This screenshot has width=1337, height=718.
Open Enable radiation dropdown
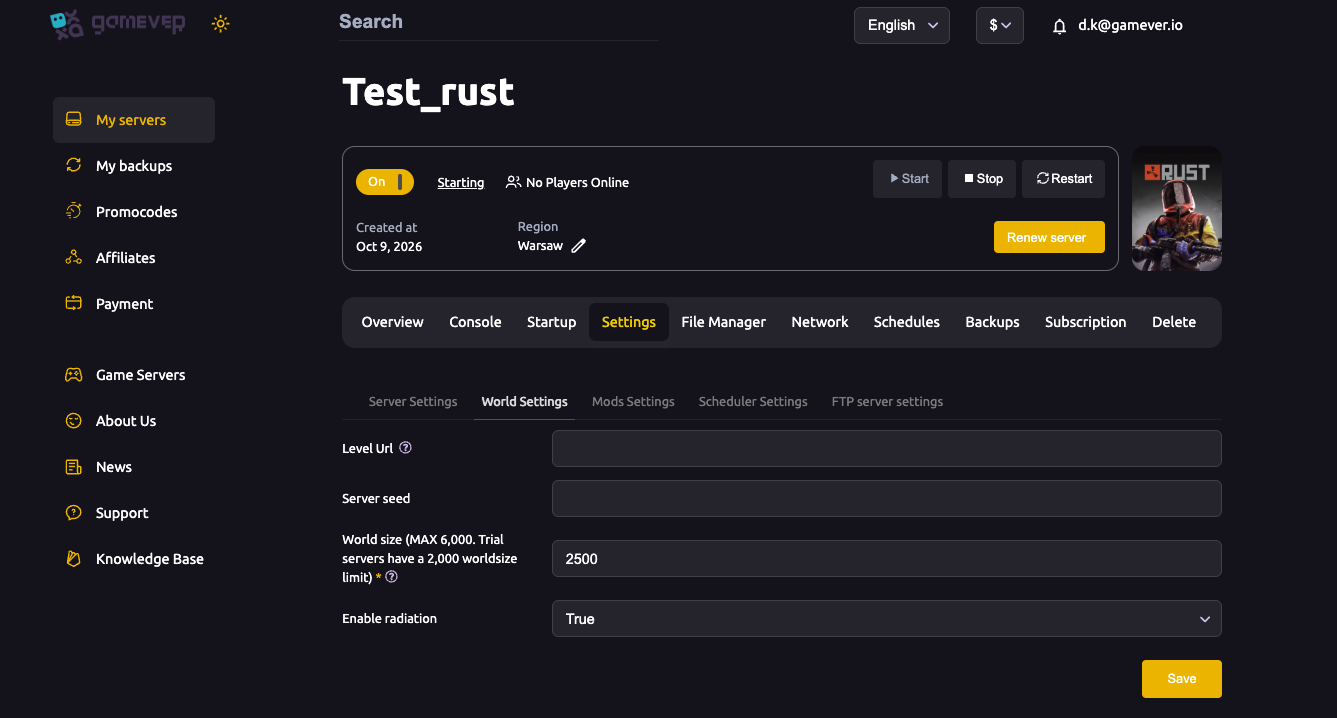pyautogui.click(x=887, y=619)
